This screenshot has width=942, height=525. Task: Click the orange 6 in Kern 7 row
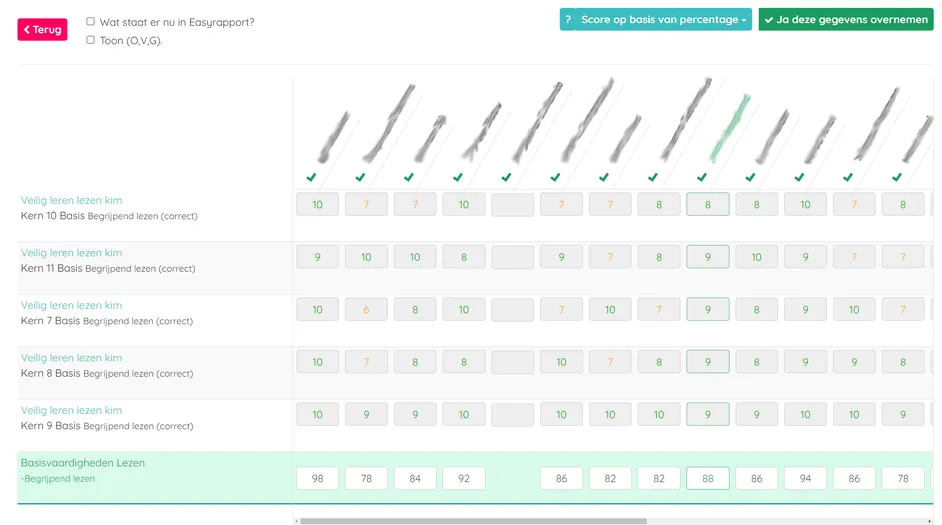(x=366, y=309)
